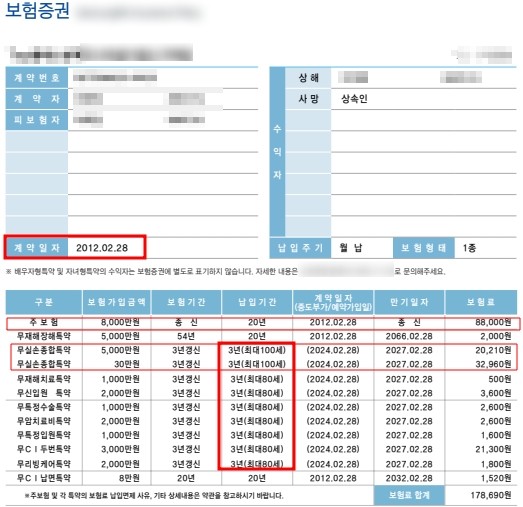This screenshot has width=523, height=507.
Task: Click the 보험가입금액 column header
Action: click(x=116, y=302)
